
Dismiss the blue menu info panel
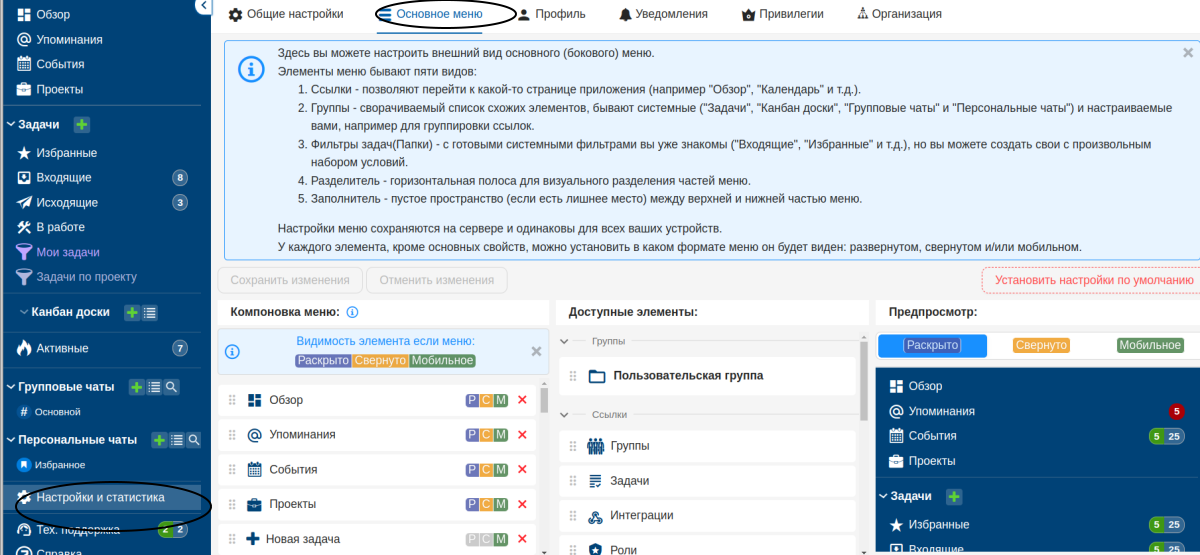coord(1188,52)
